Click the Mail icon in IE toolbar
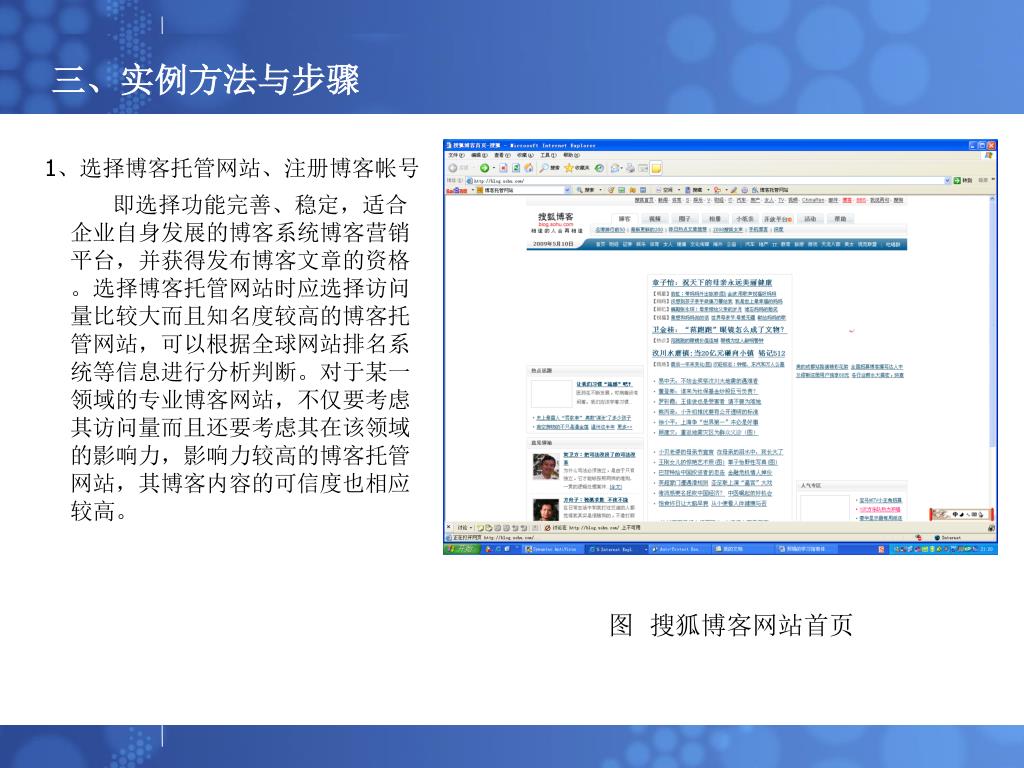This screenshot has height=768, width=1024. (616, 168)
